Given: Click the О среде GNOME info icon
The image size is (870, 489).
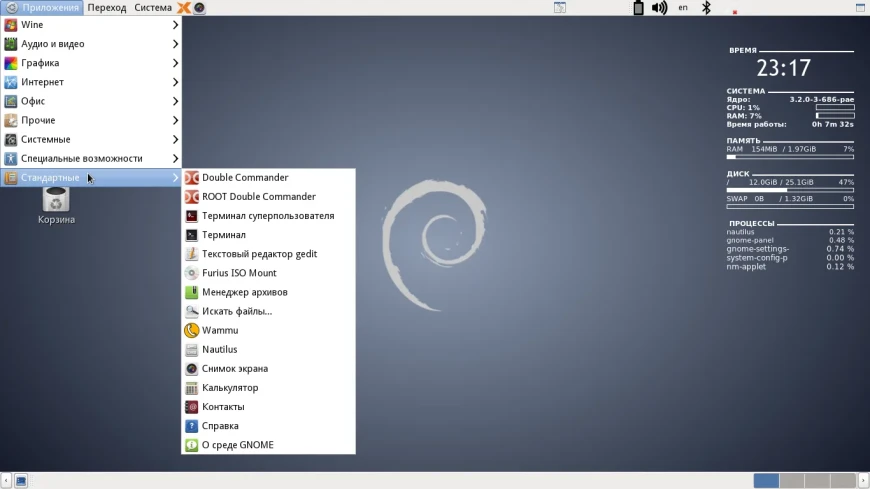Looking at the screenshot, I should [191, 445].
